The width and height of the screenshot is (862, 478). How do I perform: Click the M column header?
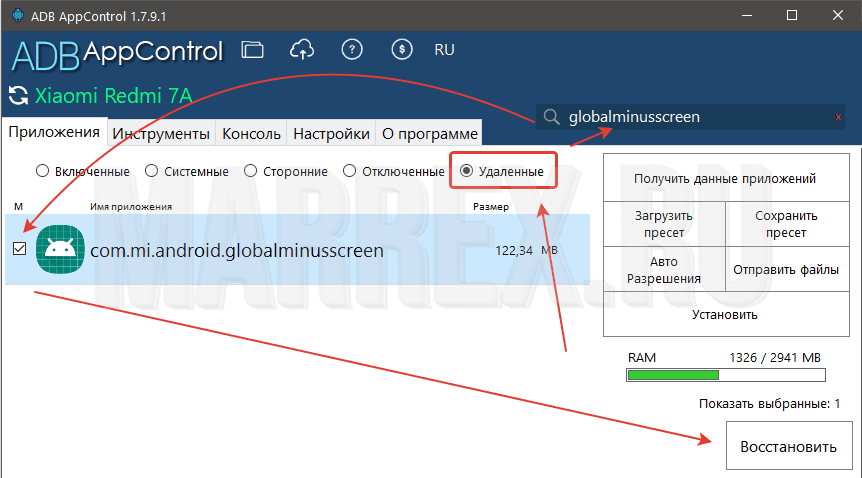[18, 207]
